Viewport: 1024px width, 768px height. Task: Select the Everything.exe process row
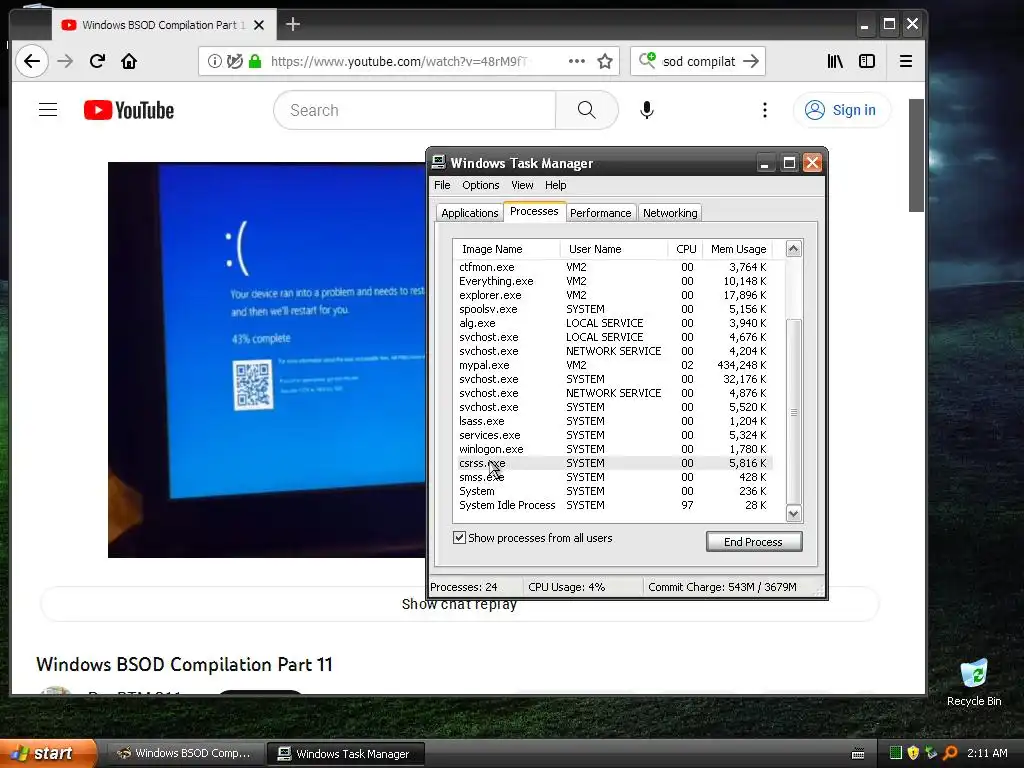pyautogui.click(x=613, y=281)
